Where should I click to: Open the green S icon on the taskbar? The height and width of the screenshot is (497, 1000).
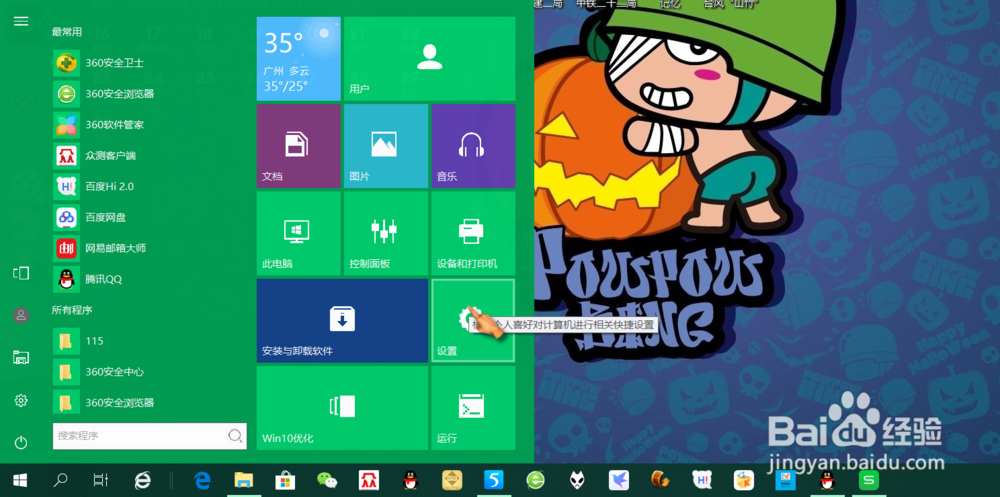coord(869,480)
